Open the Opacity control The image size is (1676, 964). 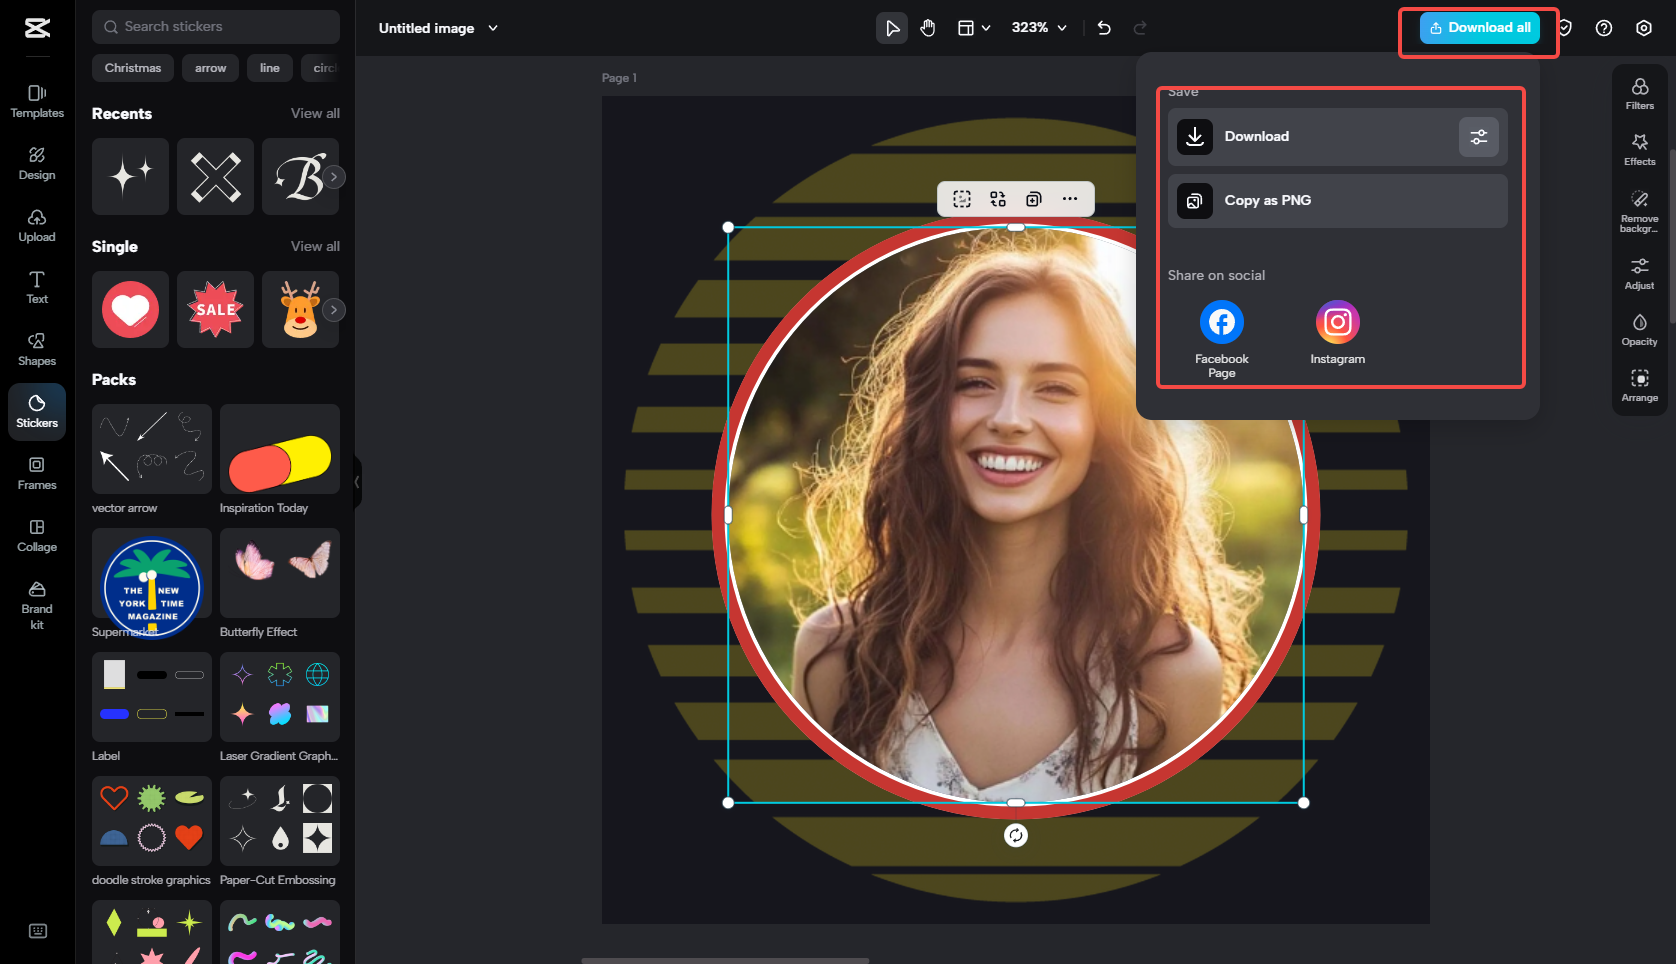tap(1639, 329)
